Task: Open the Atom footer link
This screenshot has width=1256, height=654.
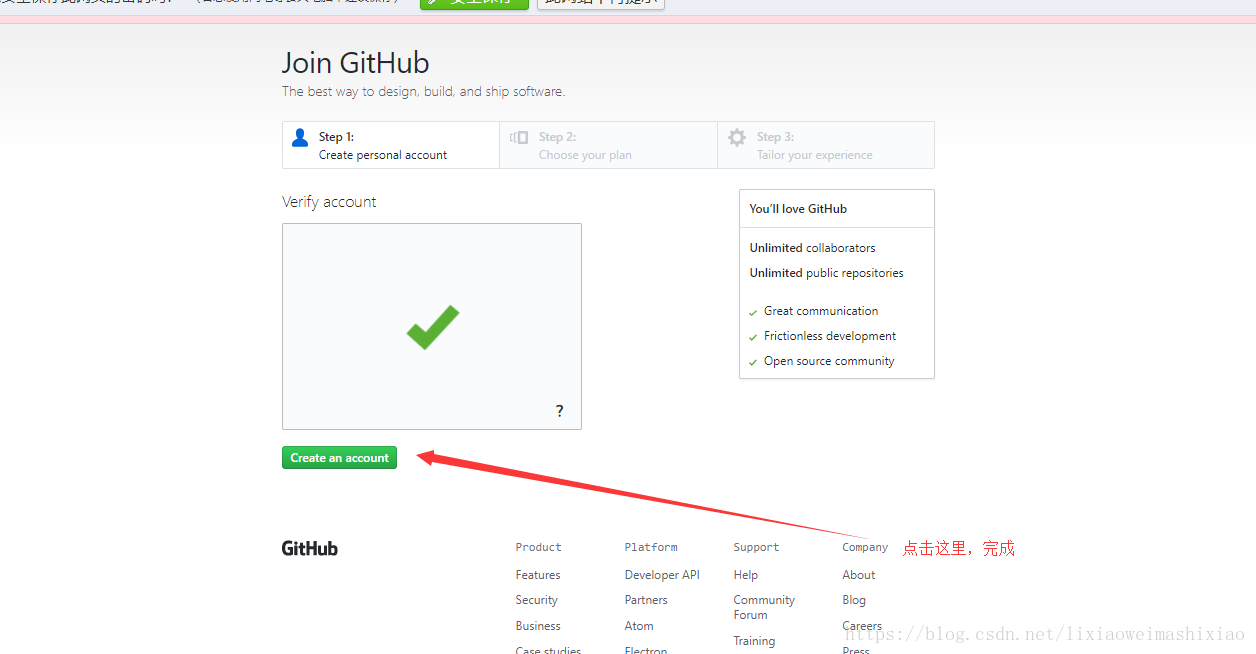Action: pyautogui.click(x=639, y=626)
